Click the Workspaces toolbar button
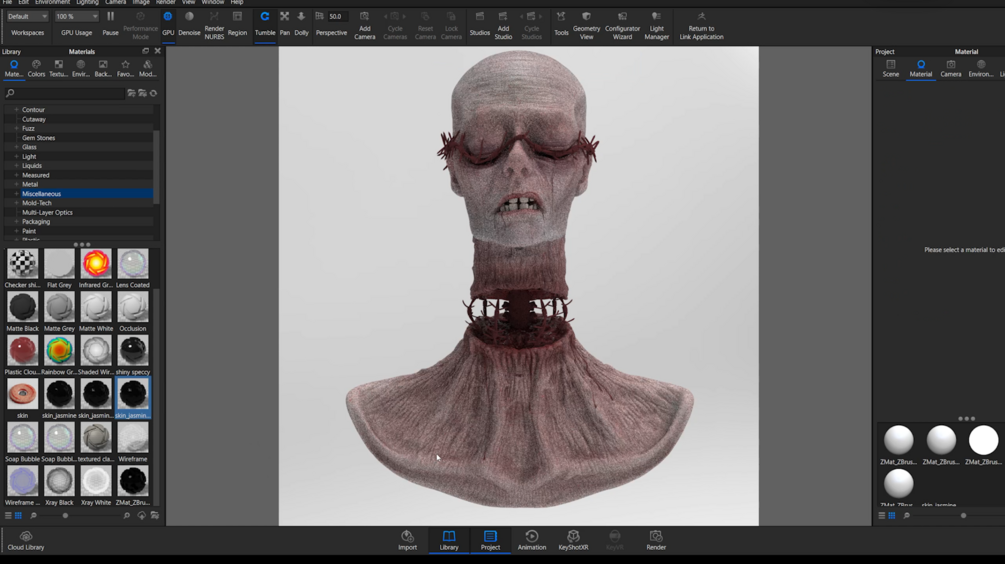 coord(28,32)
